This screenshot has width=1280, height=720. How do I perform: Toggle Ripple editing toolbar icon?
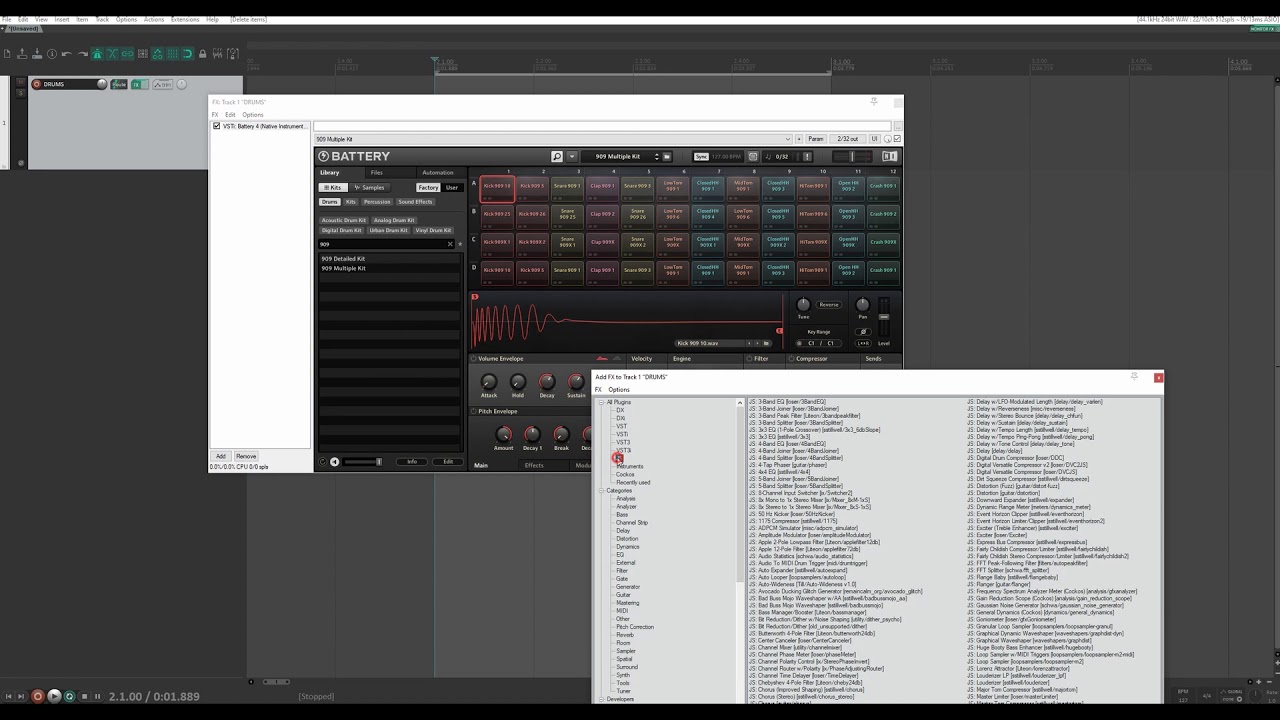click(142, 54)
